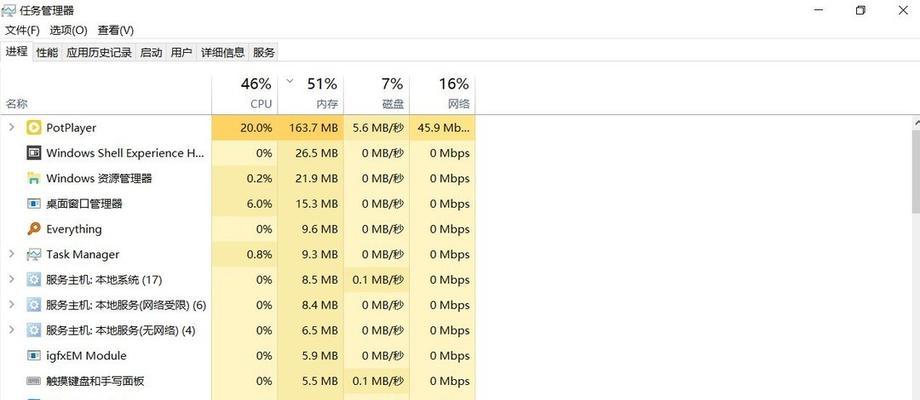
Task: Click the 0.2% CPU value of Windows 资源管理器
Action: (260, 178)
